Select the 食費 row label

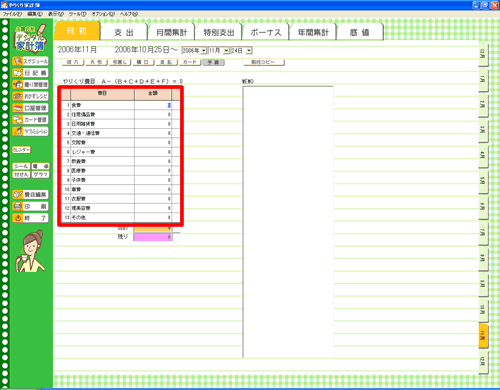coord(76,105)
